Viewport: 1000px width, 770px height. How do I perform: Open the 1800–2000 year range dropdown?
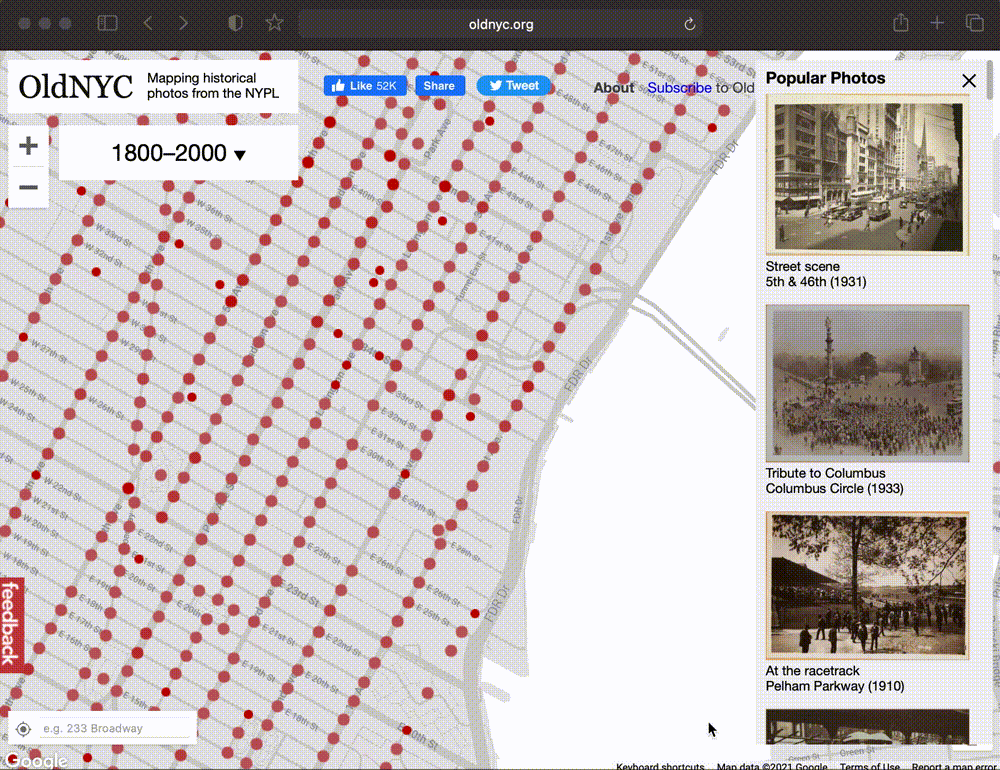click(179, 153)
